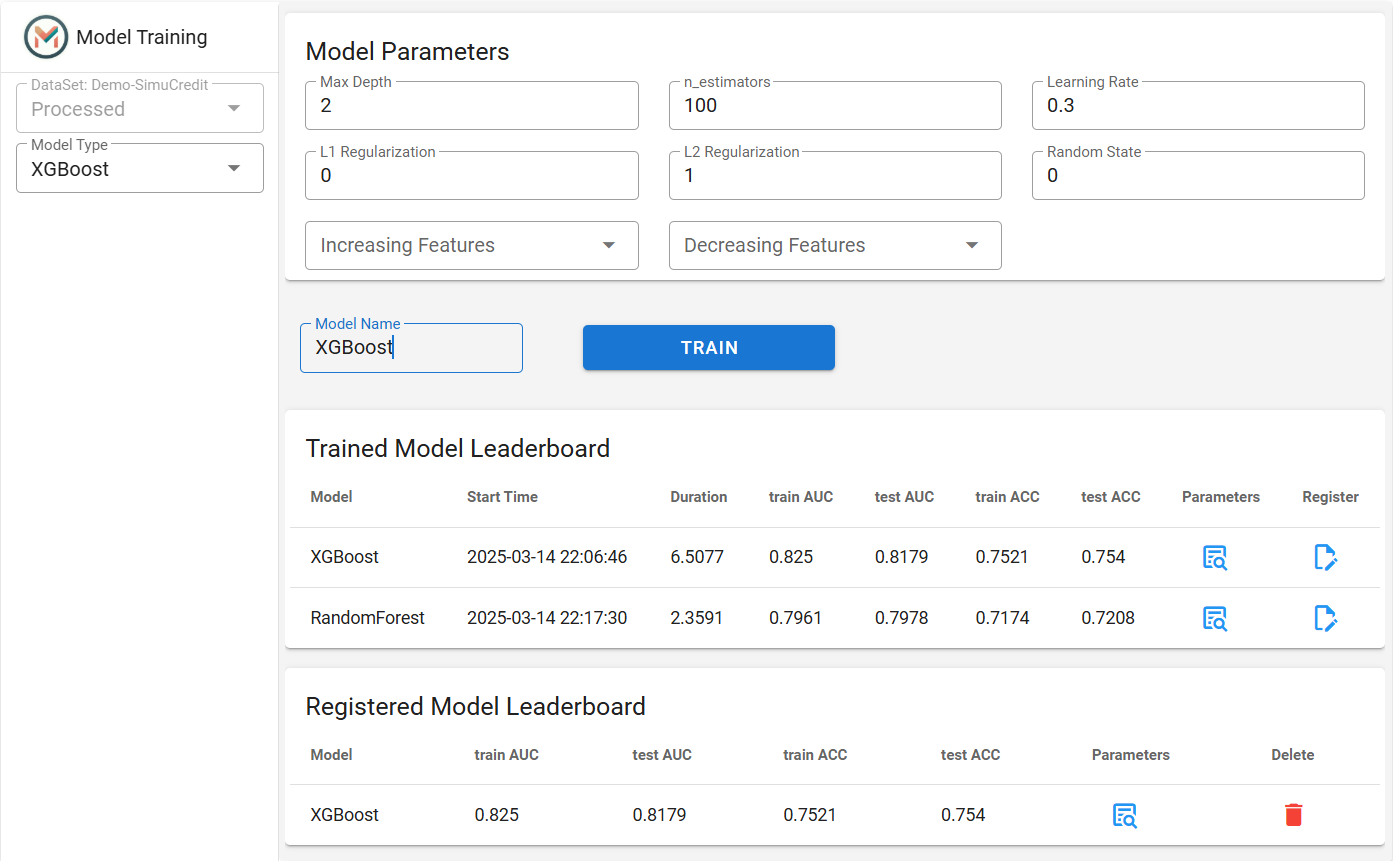Click the Model Name text field
The height and width of the screenshot is (861, 1396).
point(411,348)
